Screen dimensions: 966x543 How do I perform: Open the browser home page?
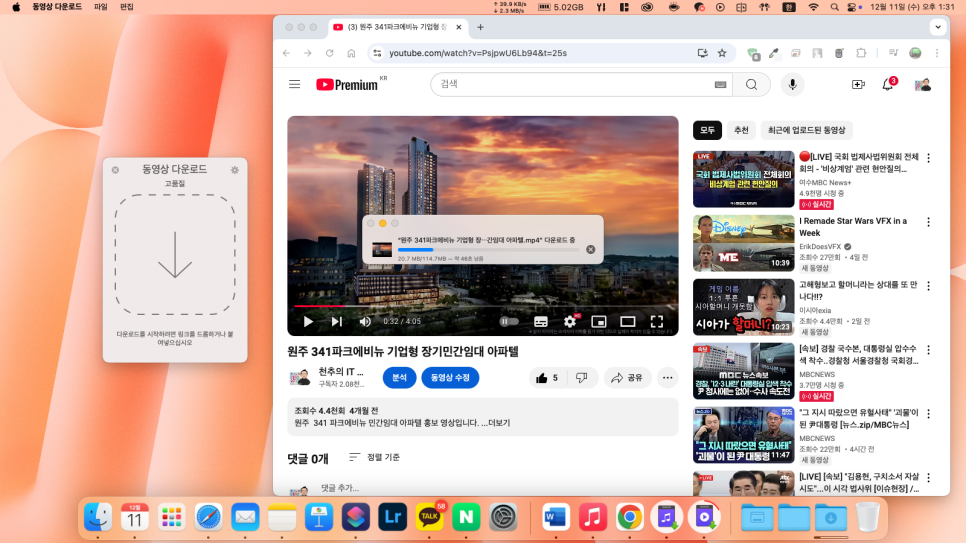[x=351, y=53]
